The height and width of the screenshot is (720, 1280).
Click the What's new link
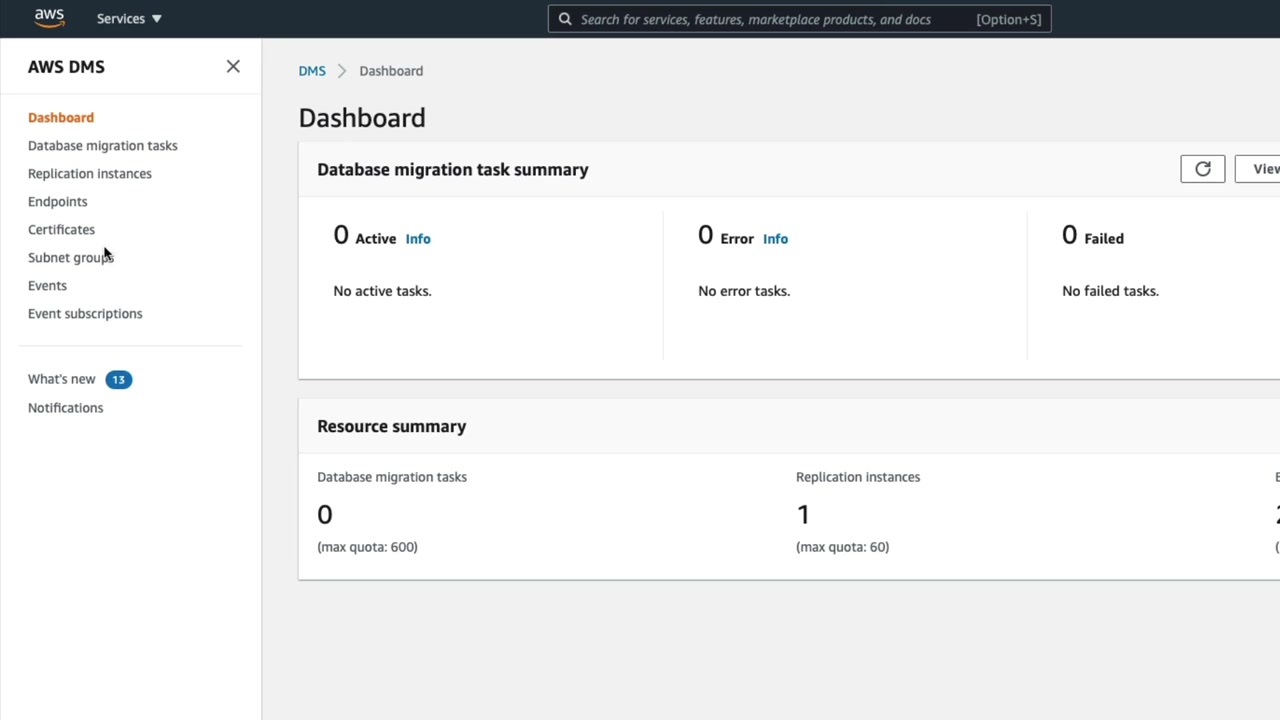pyautogui.click(x=61, y=380)
